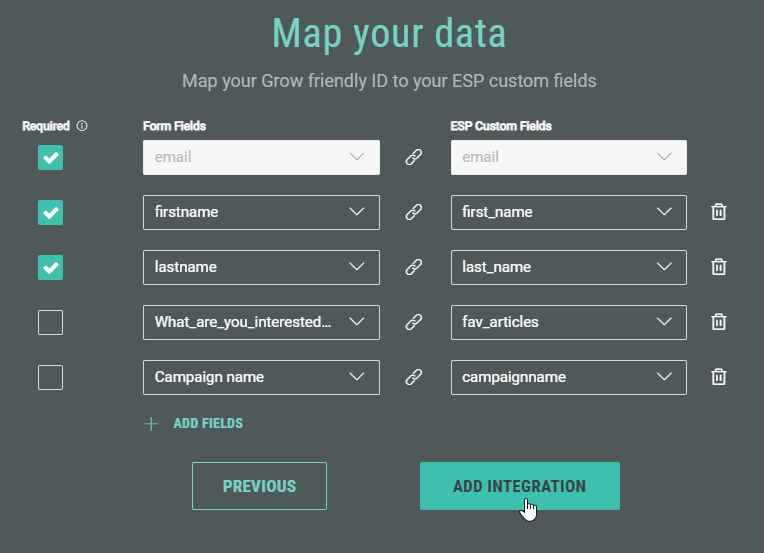The width and height of the screenshot is (764, 553).
Task: Mark Campaign name field as required
Action: coord(50,377)
